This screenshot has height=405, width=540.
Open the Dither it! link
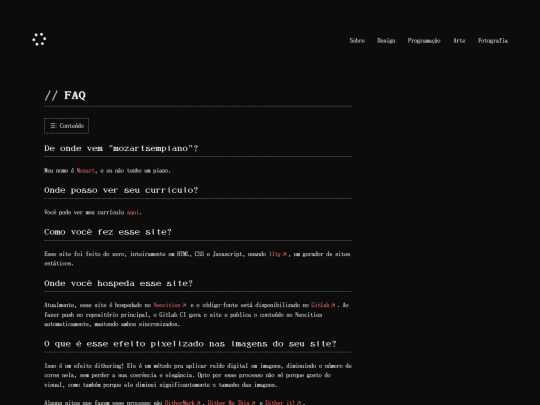pos(283,402)
